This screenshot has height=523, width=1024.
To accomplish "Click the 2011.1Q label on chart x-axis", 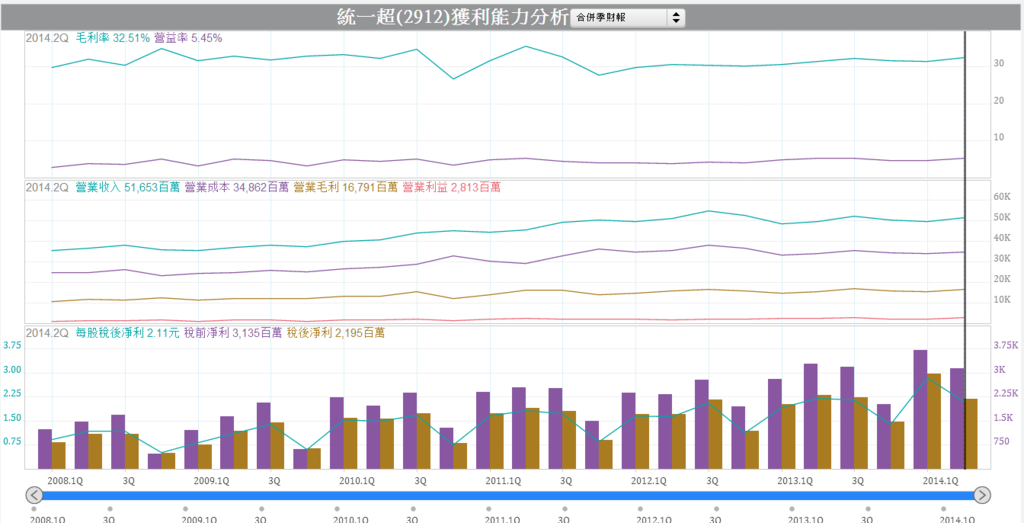I will coord(502,480).
